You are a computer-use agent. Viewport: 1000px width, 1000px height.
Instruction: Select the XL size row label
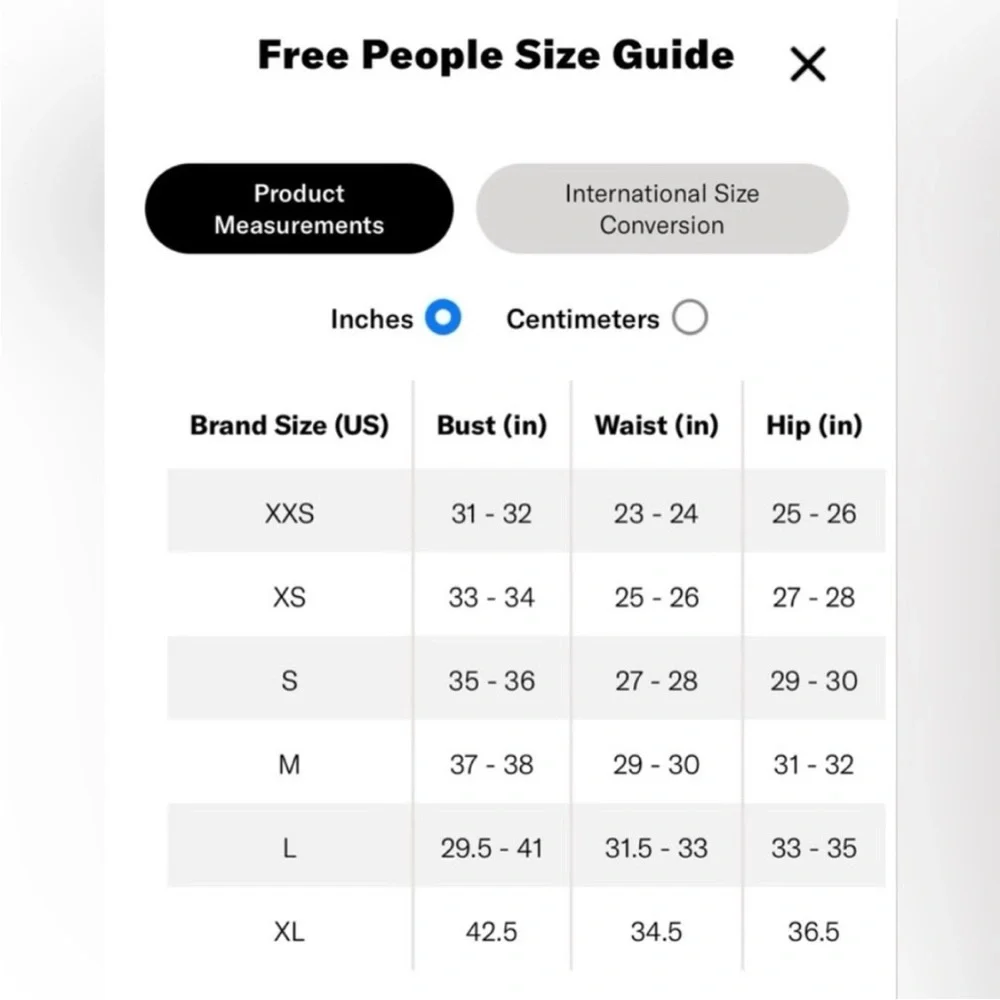(x=290, y=932)
